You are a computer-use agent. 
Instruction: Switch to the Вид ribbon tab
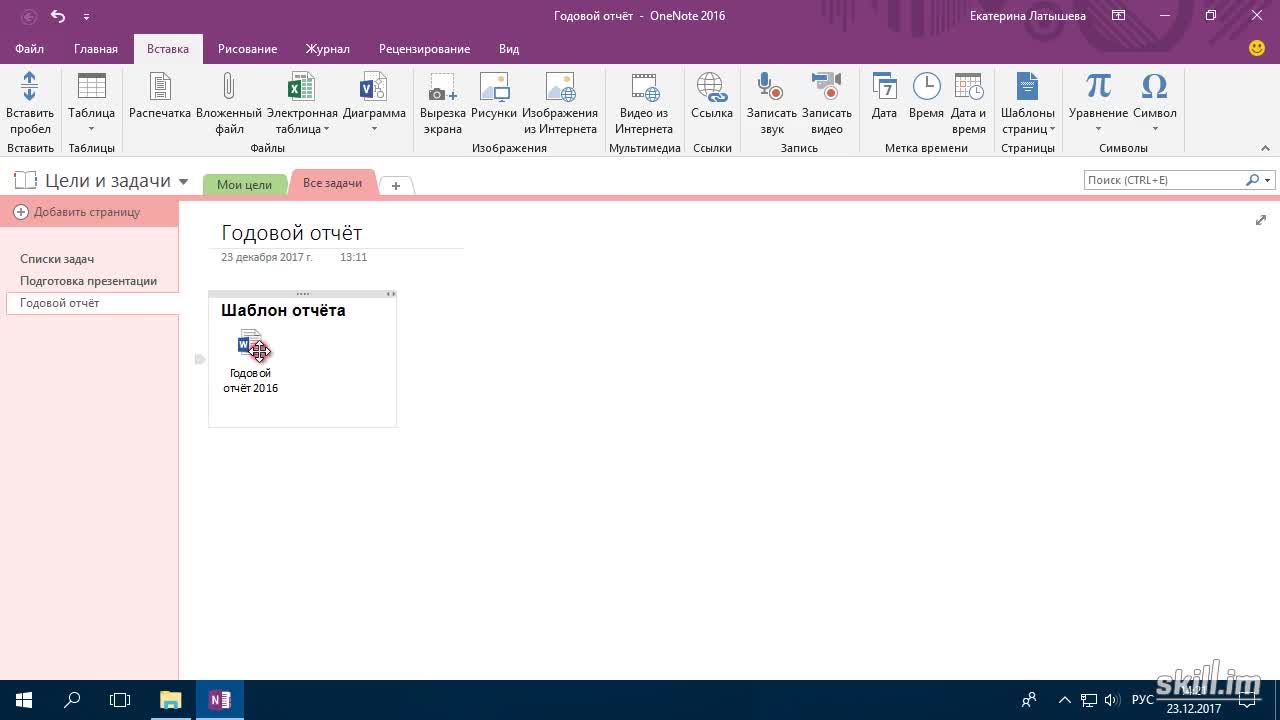[509, 49]
